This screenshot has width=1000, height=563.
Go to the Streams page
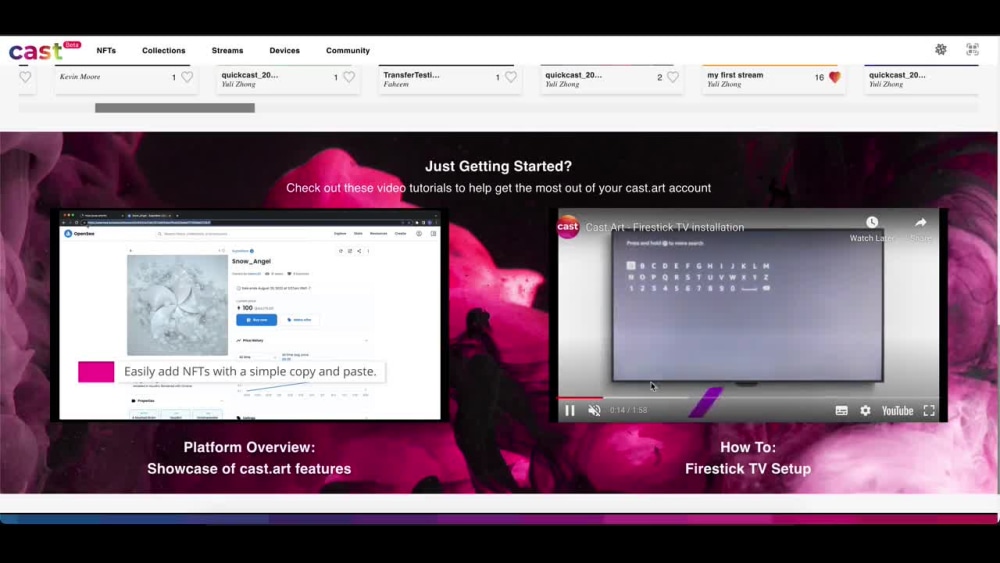[x=227, y=50]
